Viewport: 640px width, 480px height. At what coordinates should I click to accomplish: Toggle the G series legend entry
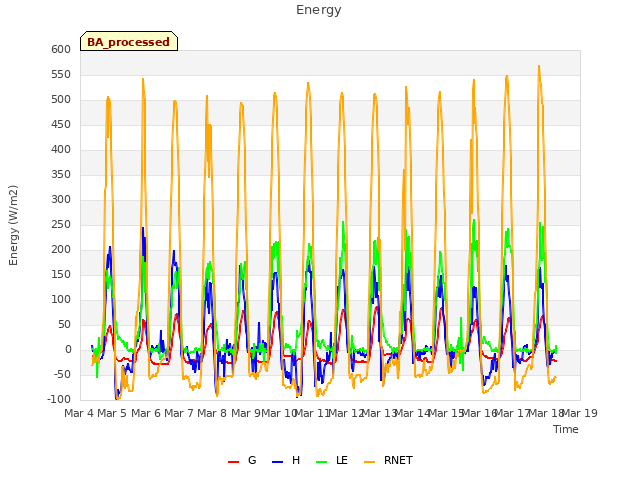(242, 460)
